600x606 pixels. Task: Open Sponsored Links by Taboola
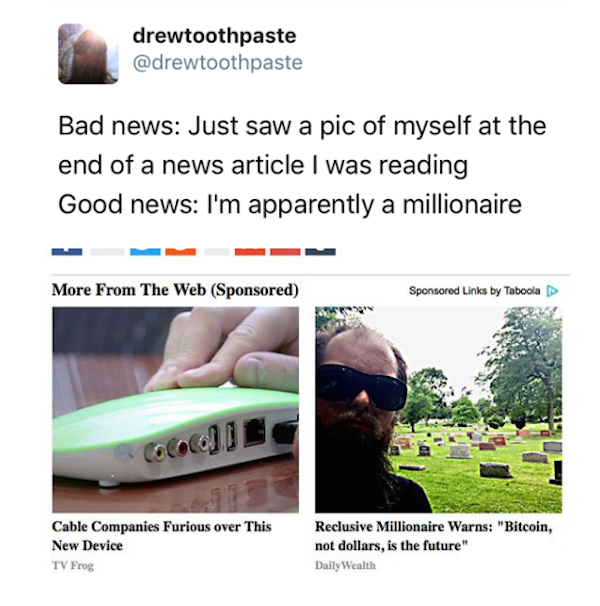[474, 291]
